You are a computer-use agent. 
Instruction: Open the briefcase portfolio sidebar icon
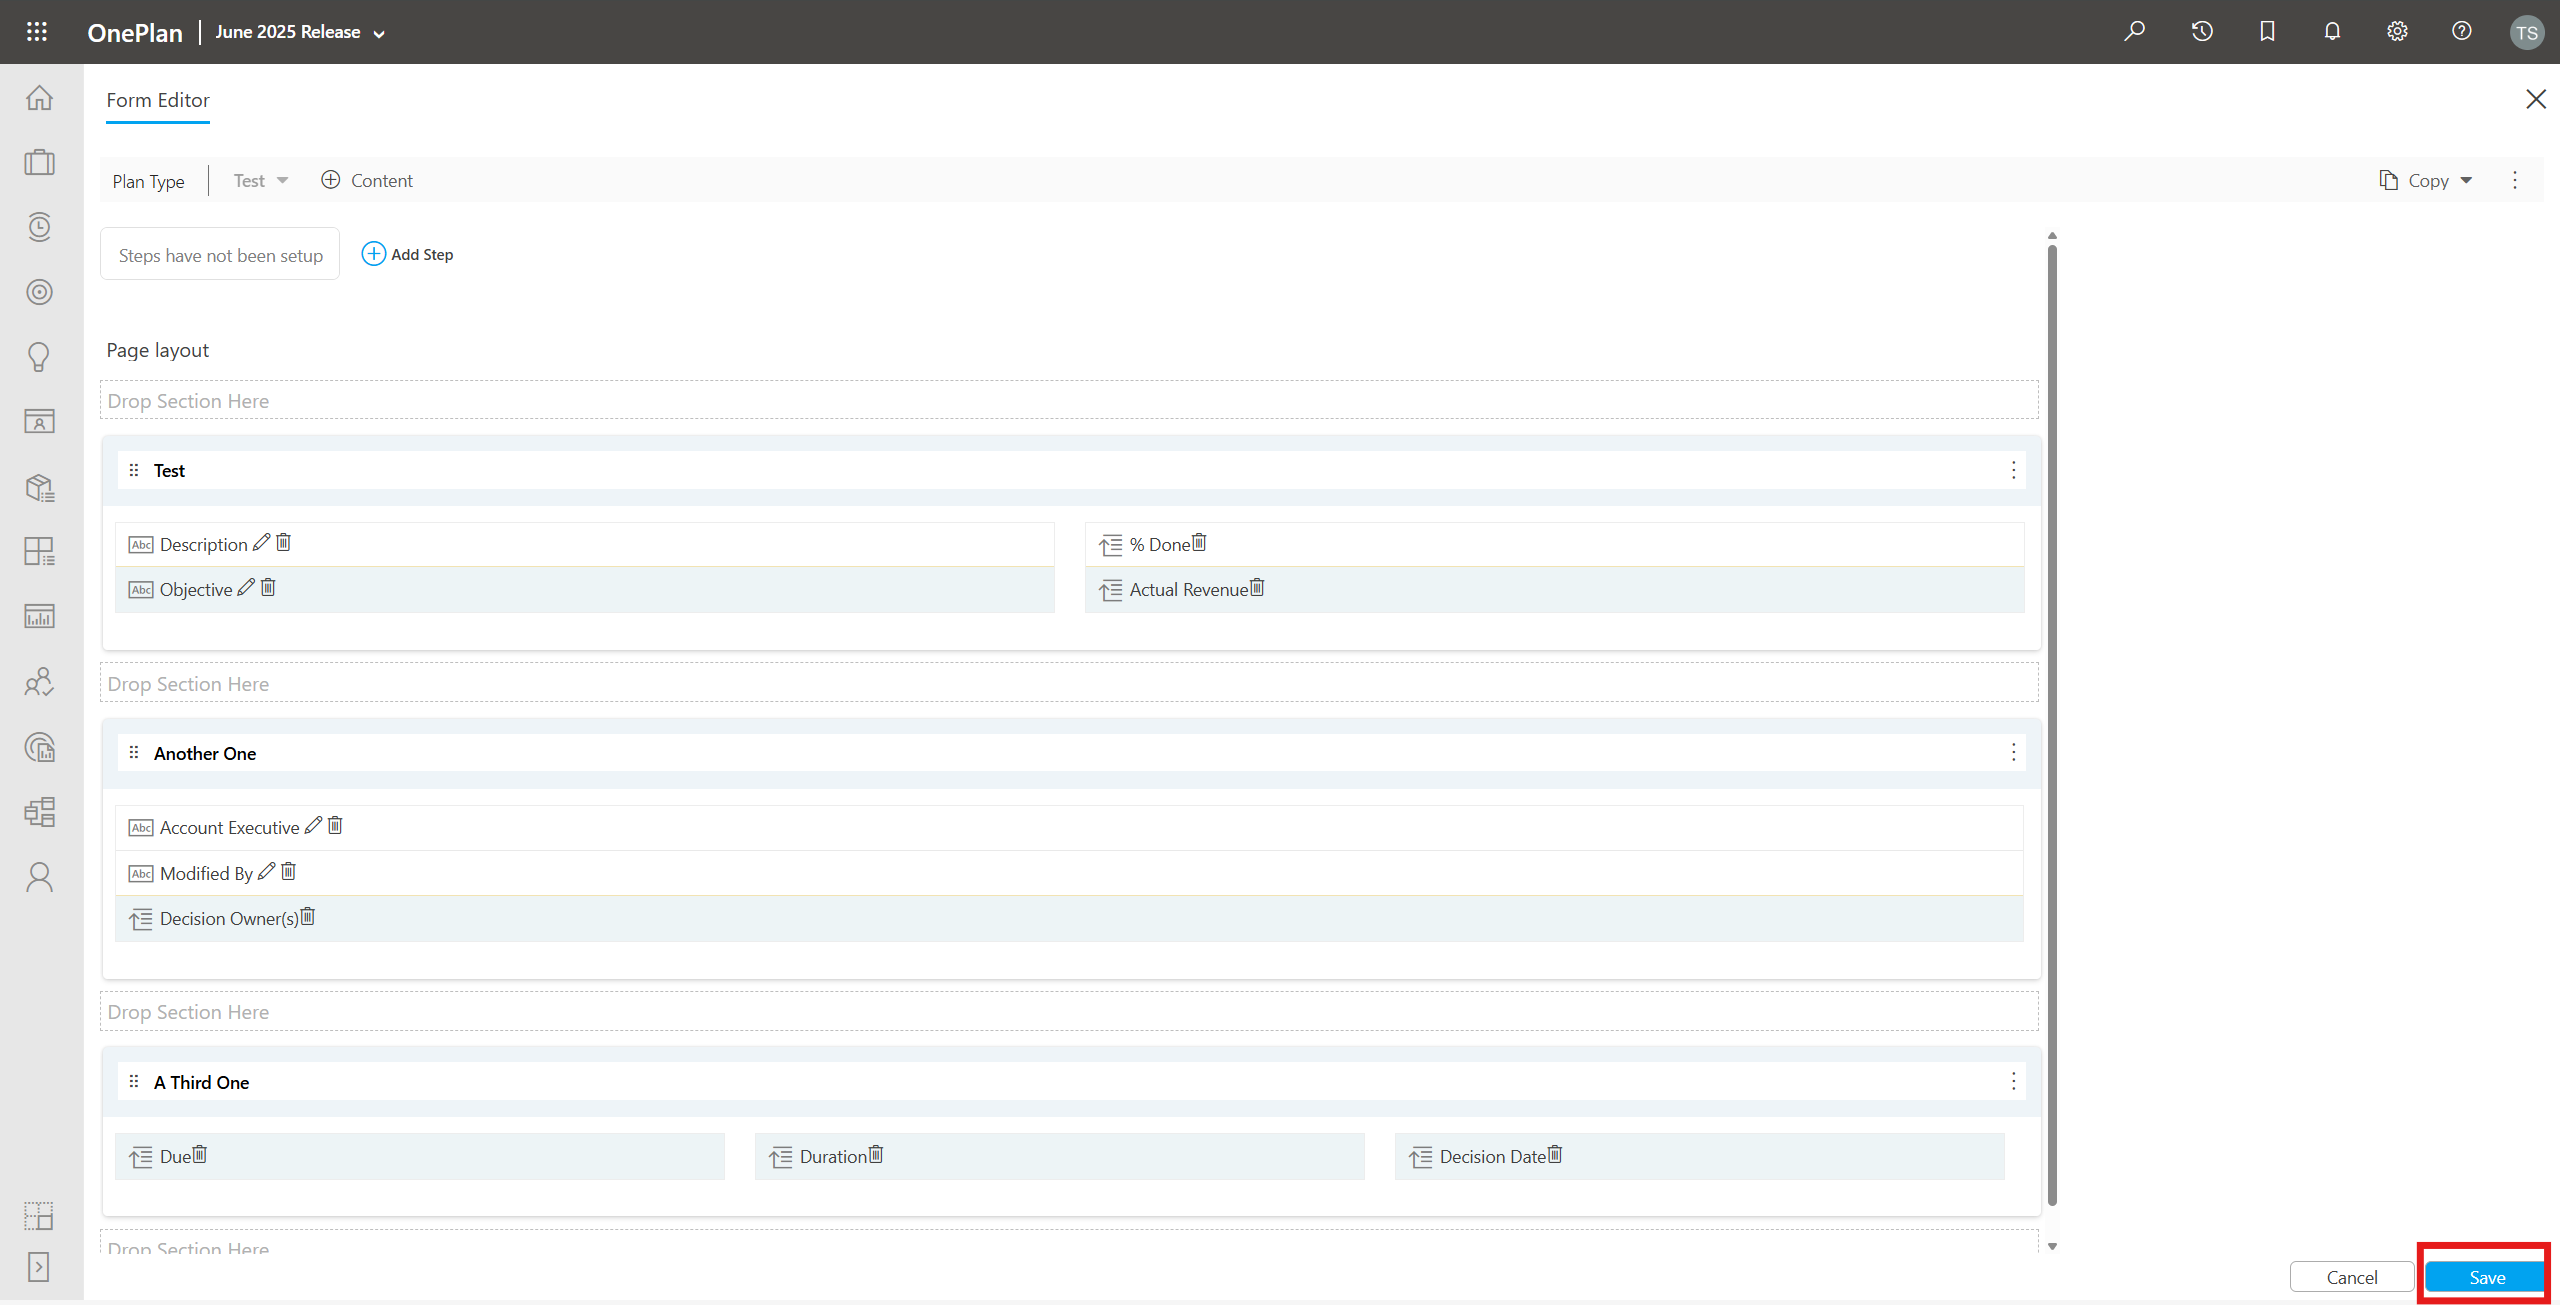pos(40,162)
